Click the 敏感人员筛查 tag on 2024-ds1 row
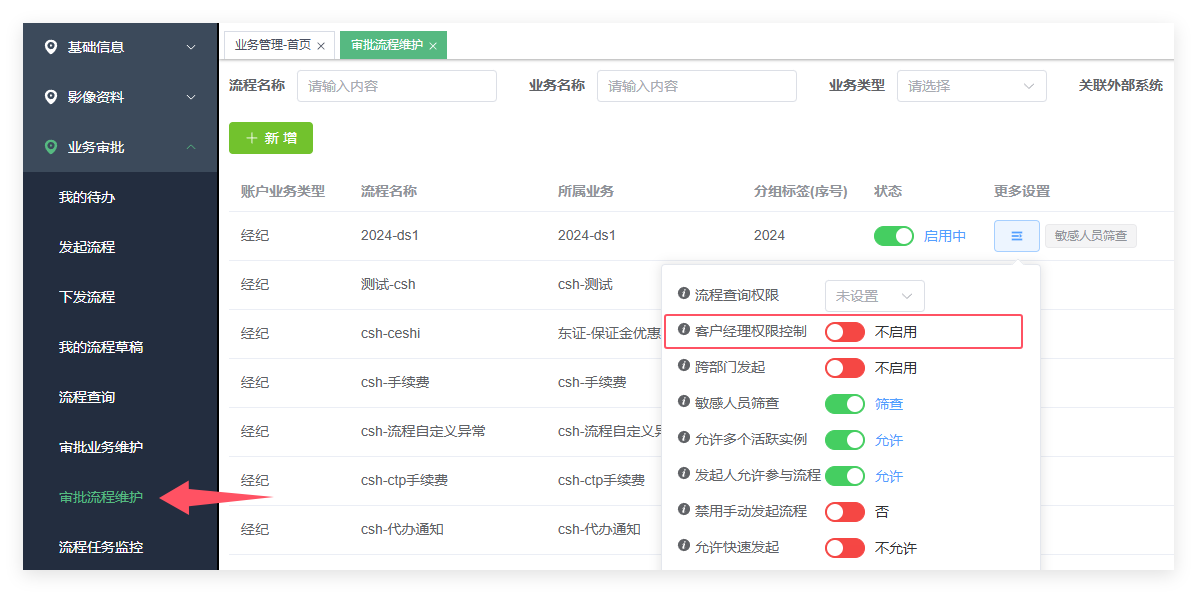1197x593 pixels. pyautogui.click(x=1091, y=236)
